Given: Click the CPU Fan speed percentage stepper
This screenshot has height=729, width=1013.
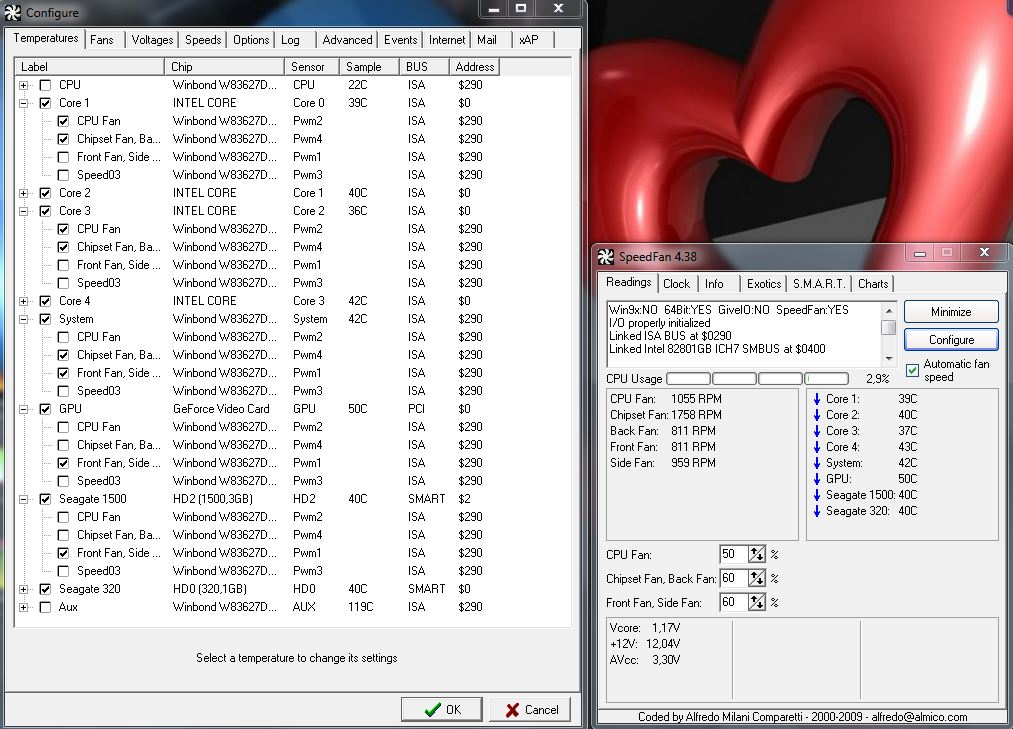Looking at the screenshot, I should click(756, 554).
